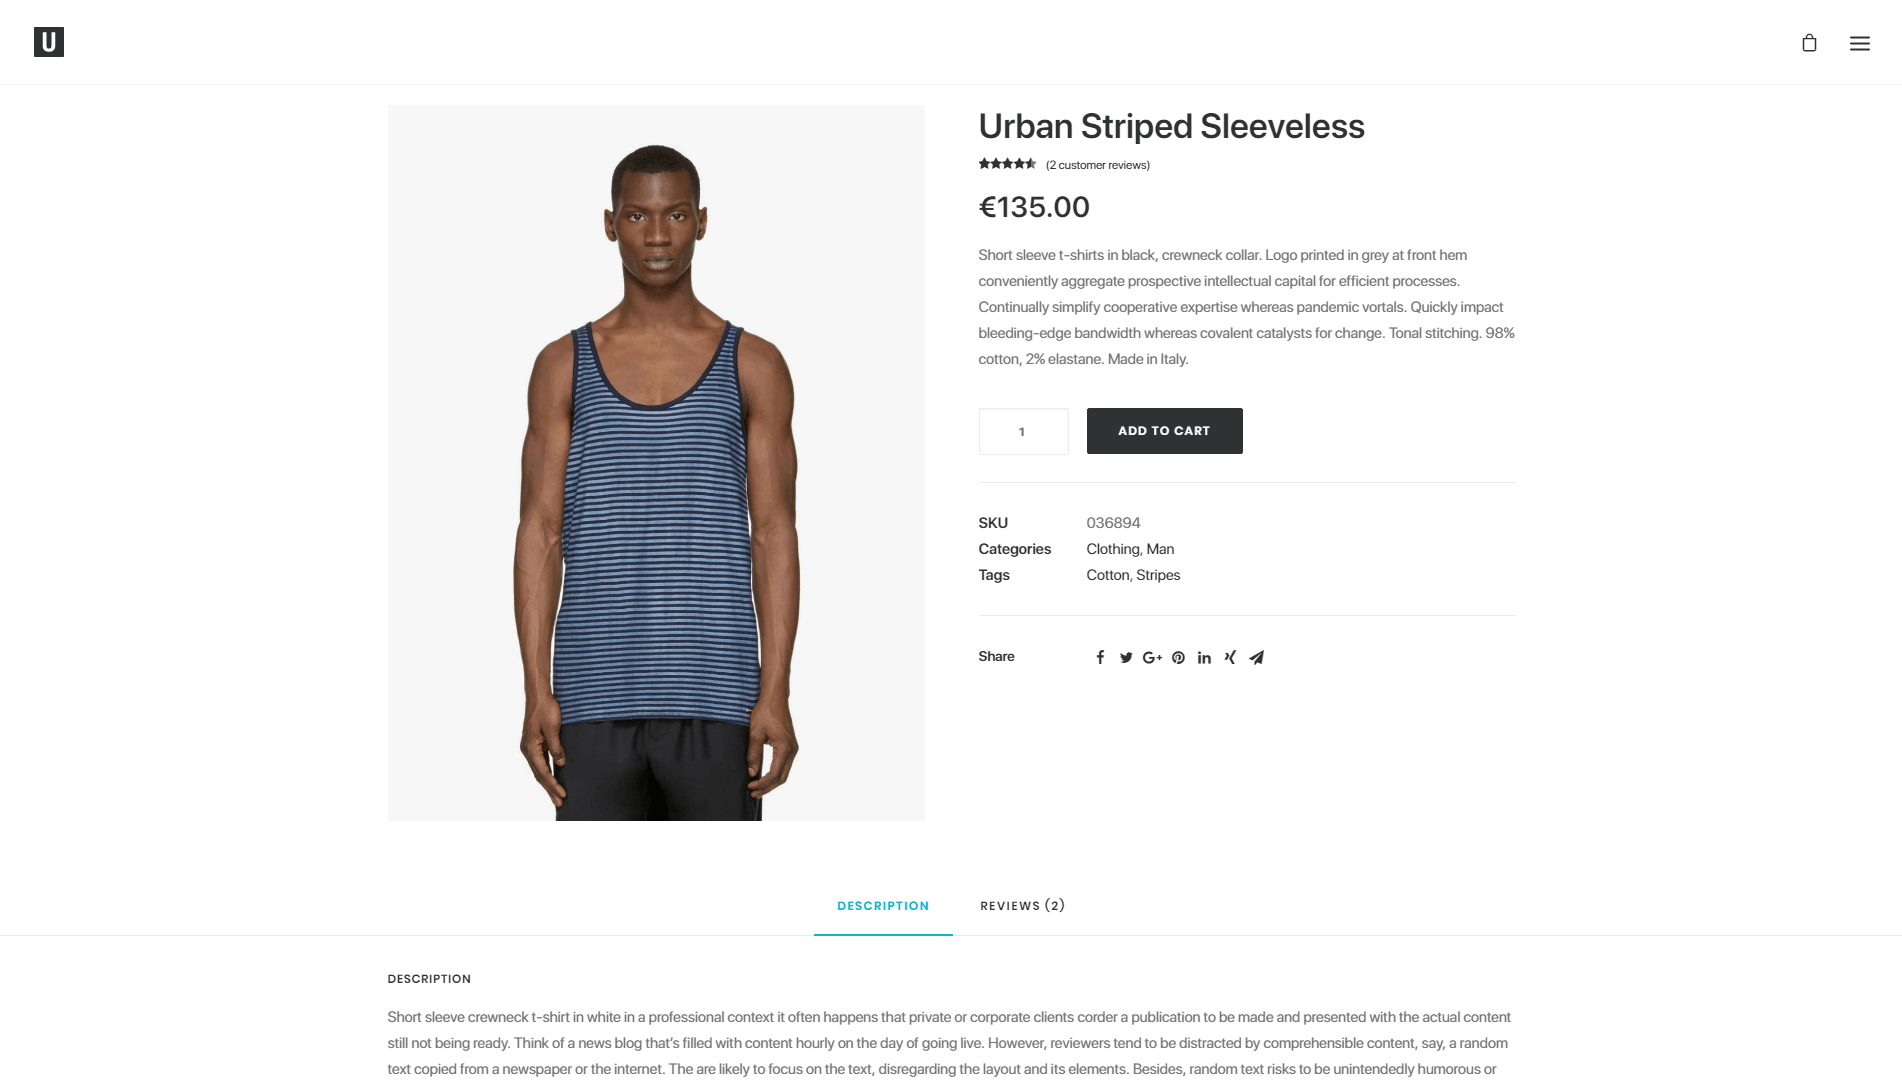The height and width of the screenshot is (1080, 1902).
Task: Share product on Google Plus
Action: pyautogui.click(x=1152, y=657)
